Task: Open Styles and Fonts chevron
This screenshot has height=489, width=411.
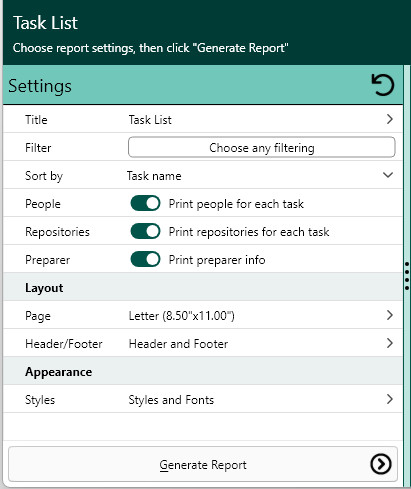Action: point(390,399)
